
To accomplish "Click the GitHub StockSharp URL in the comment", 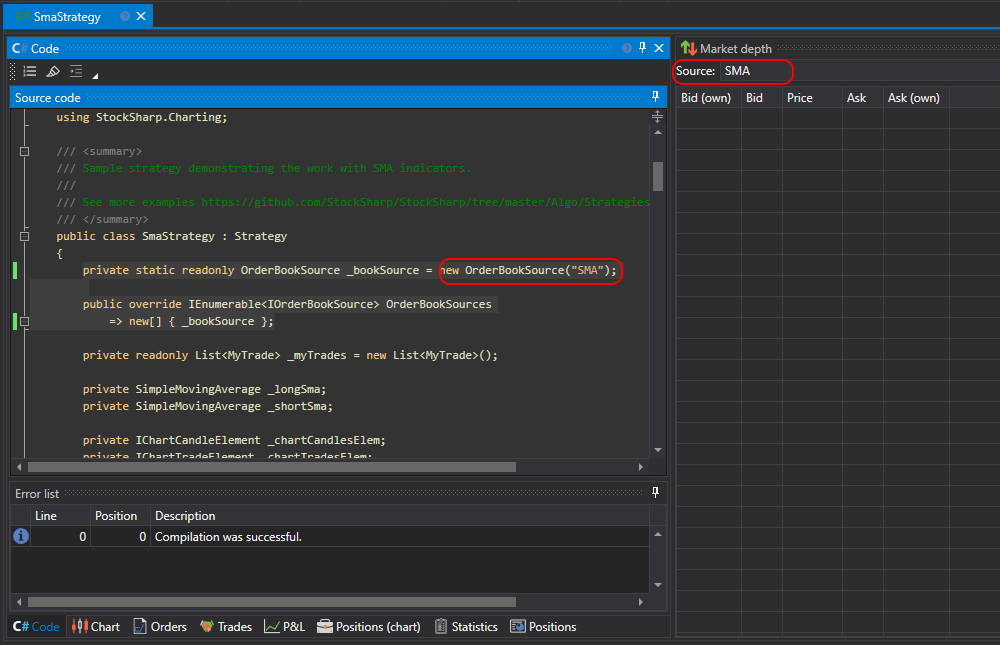I will point(425,202).
